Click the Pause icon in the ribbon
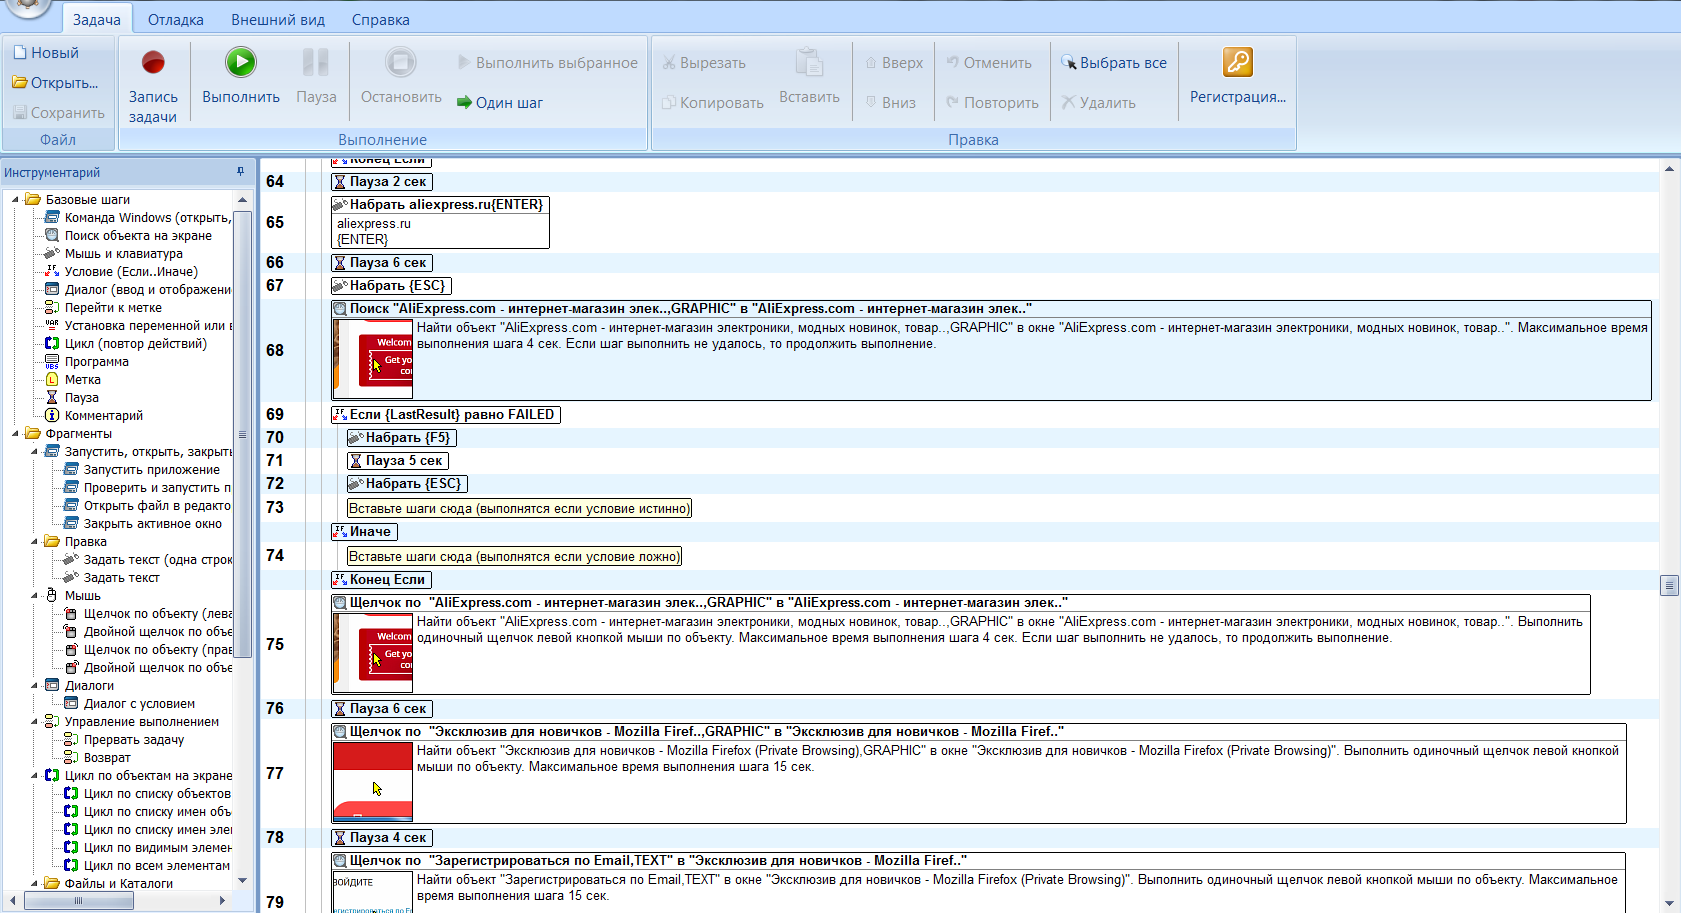Image resolution: width=1681 pixels, height=913 pixels. pyautogui.click(x=315, y=62)
